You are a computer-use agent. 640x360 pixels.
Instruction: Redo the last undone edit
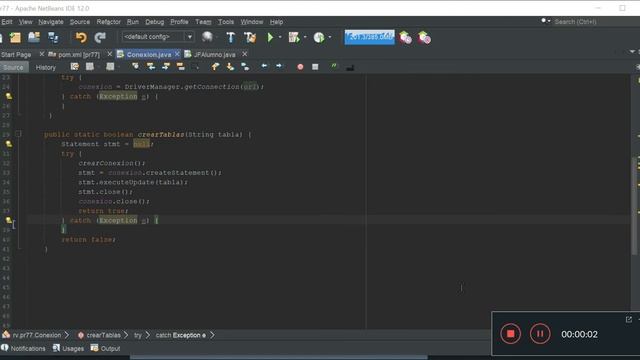100,38
